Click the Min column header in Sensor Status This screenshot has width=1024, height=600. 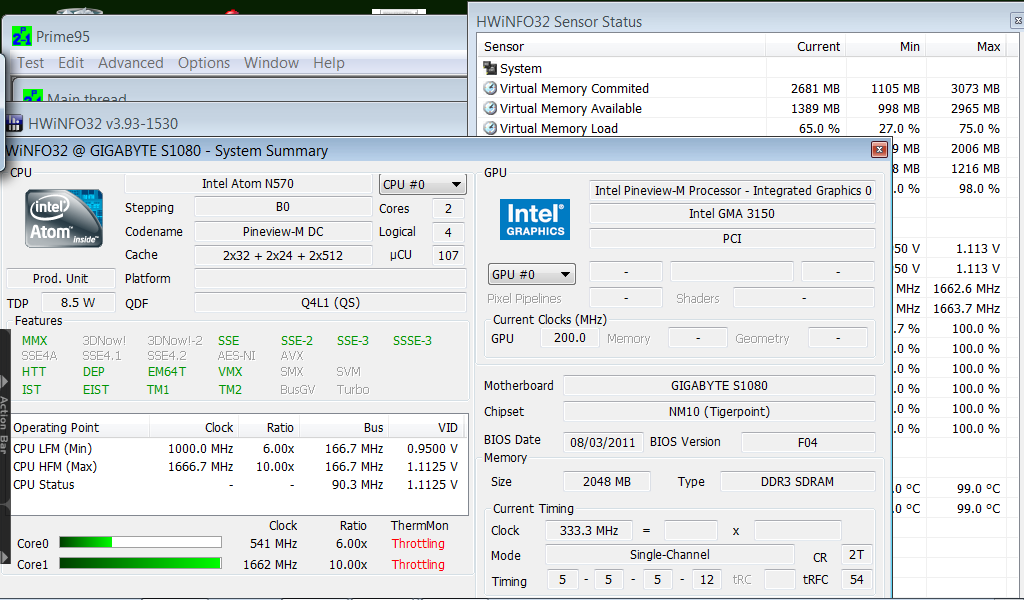coord(886,46)
